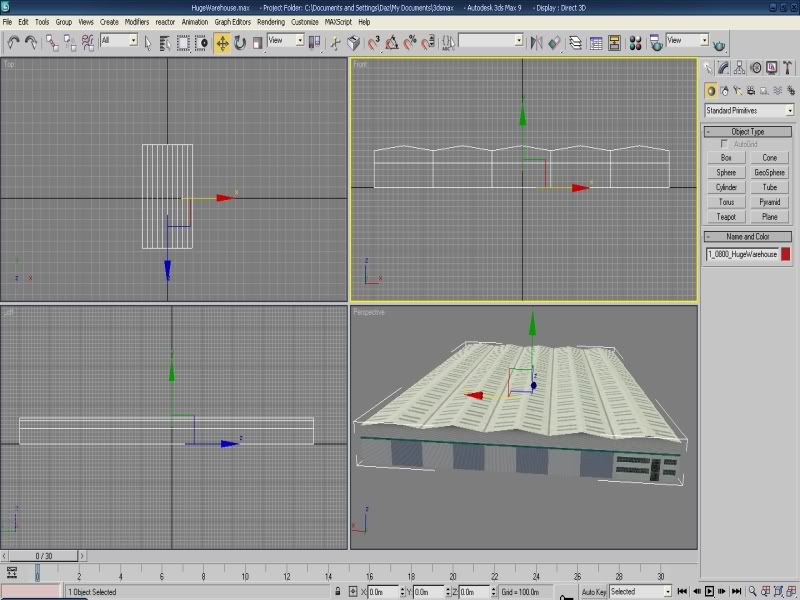Open the Modifiers menu

136,21
